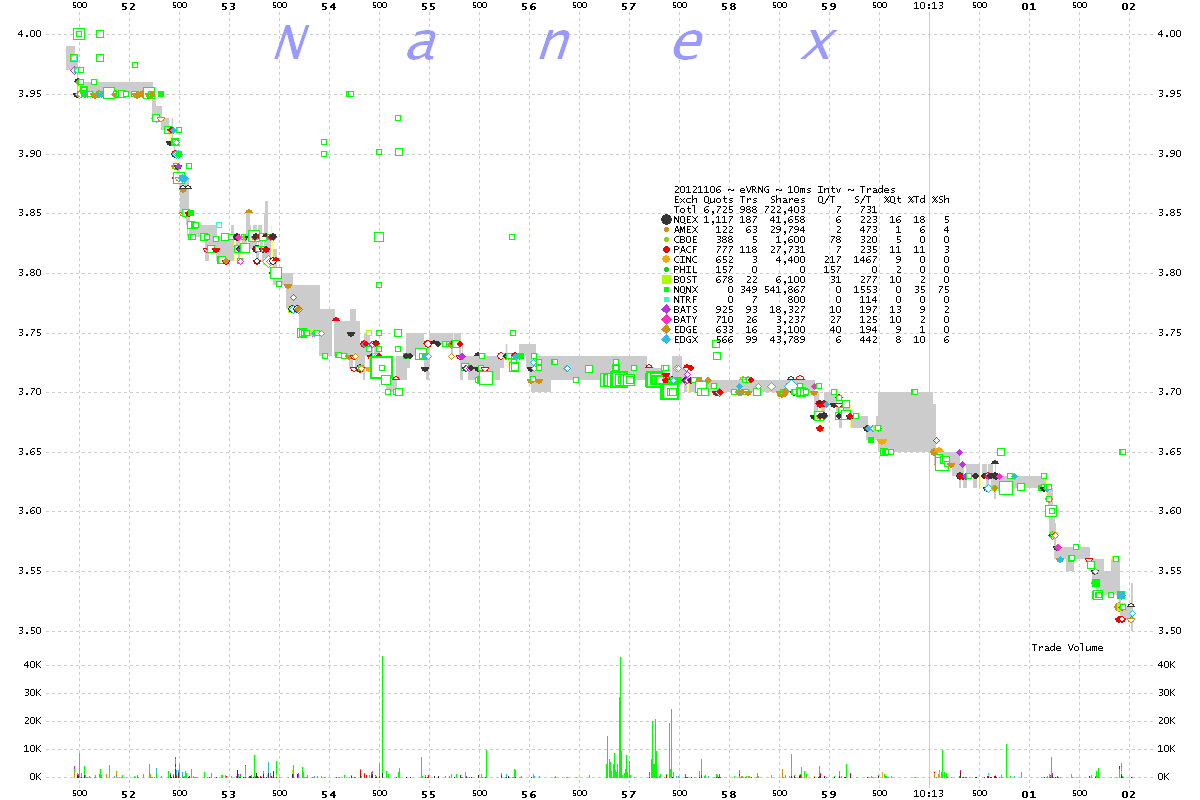
Task: Click the brown dot marker beside AMEX
Action: click(x=666, y=229)
